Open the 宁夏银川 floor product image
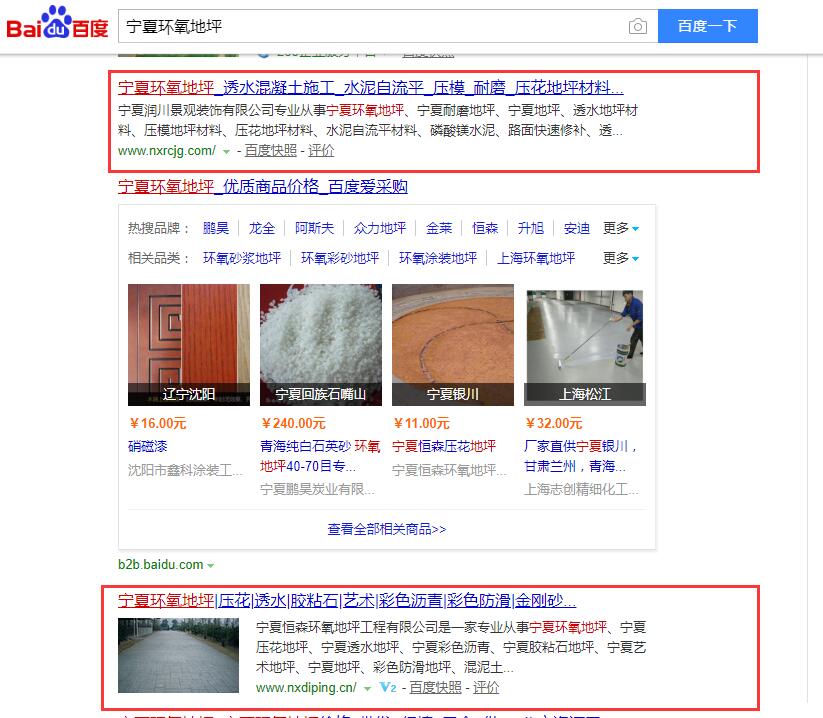The image size is (823, 718). click(453, 345)
